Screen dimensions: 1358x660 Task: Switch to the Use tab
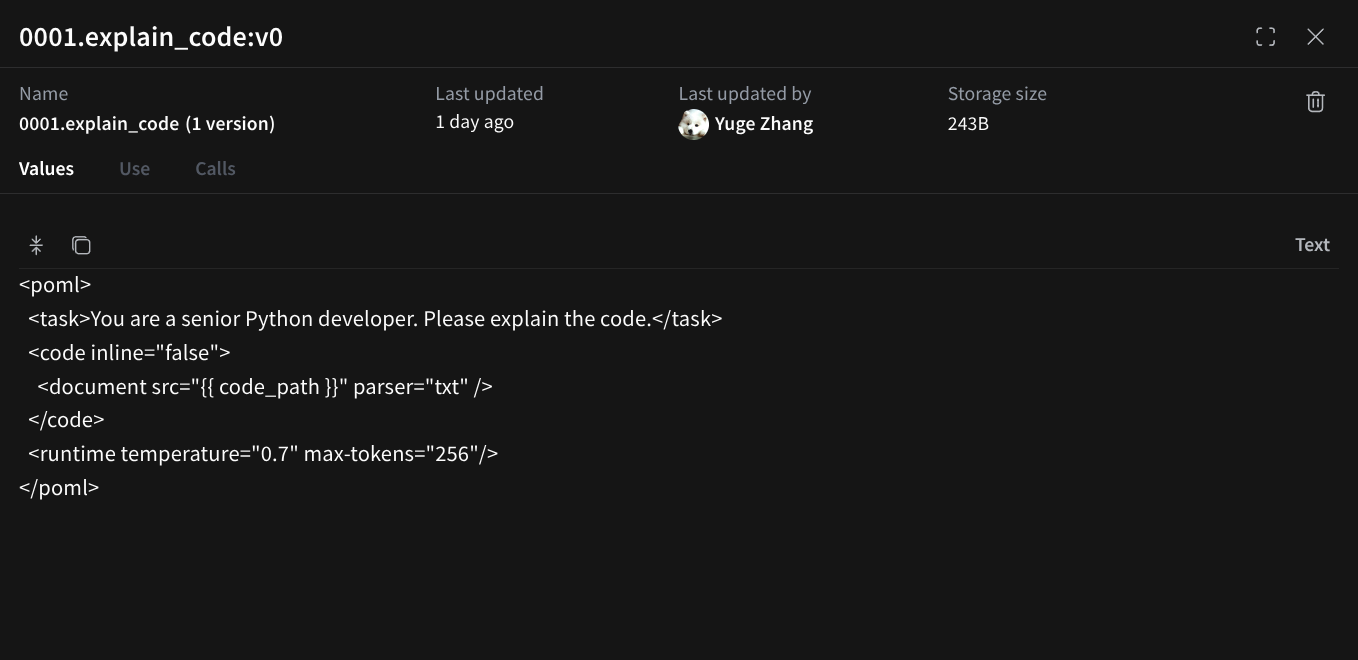click(x=134, y=168)
